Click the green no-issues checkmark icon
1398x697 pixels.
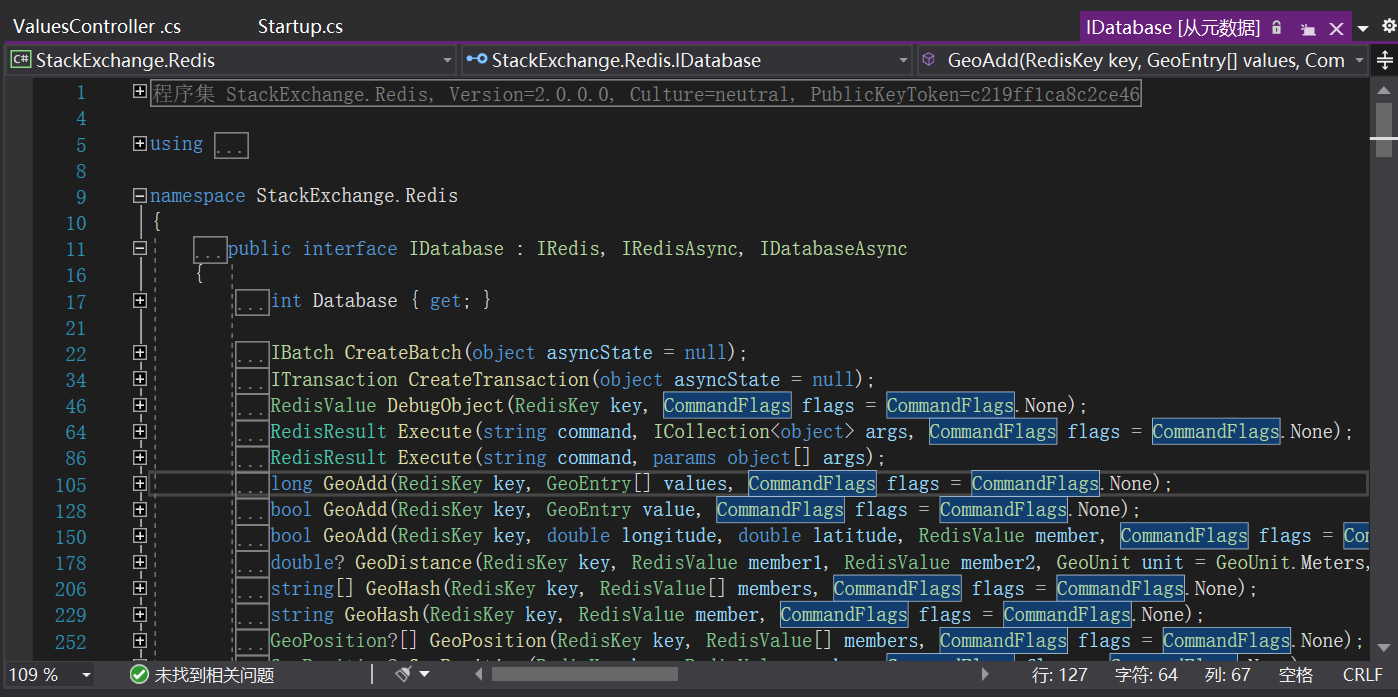(x=139, y=675)
